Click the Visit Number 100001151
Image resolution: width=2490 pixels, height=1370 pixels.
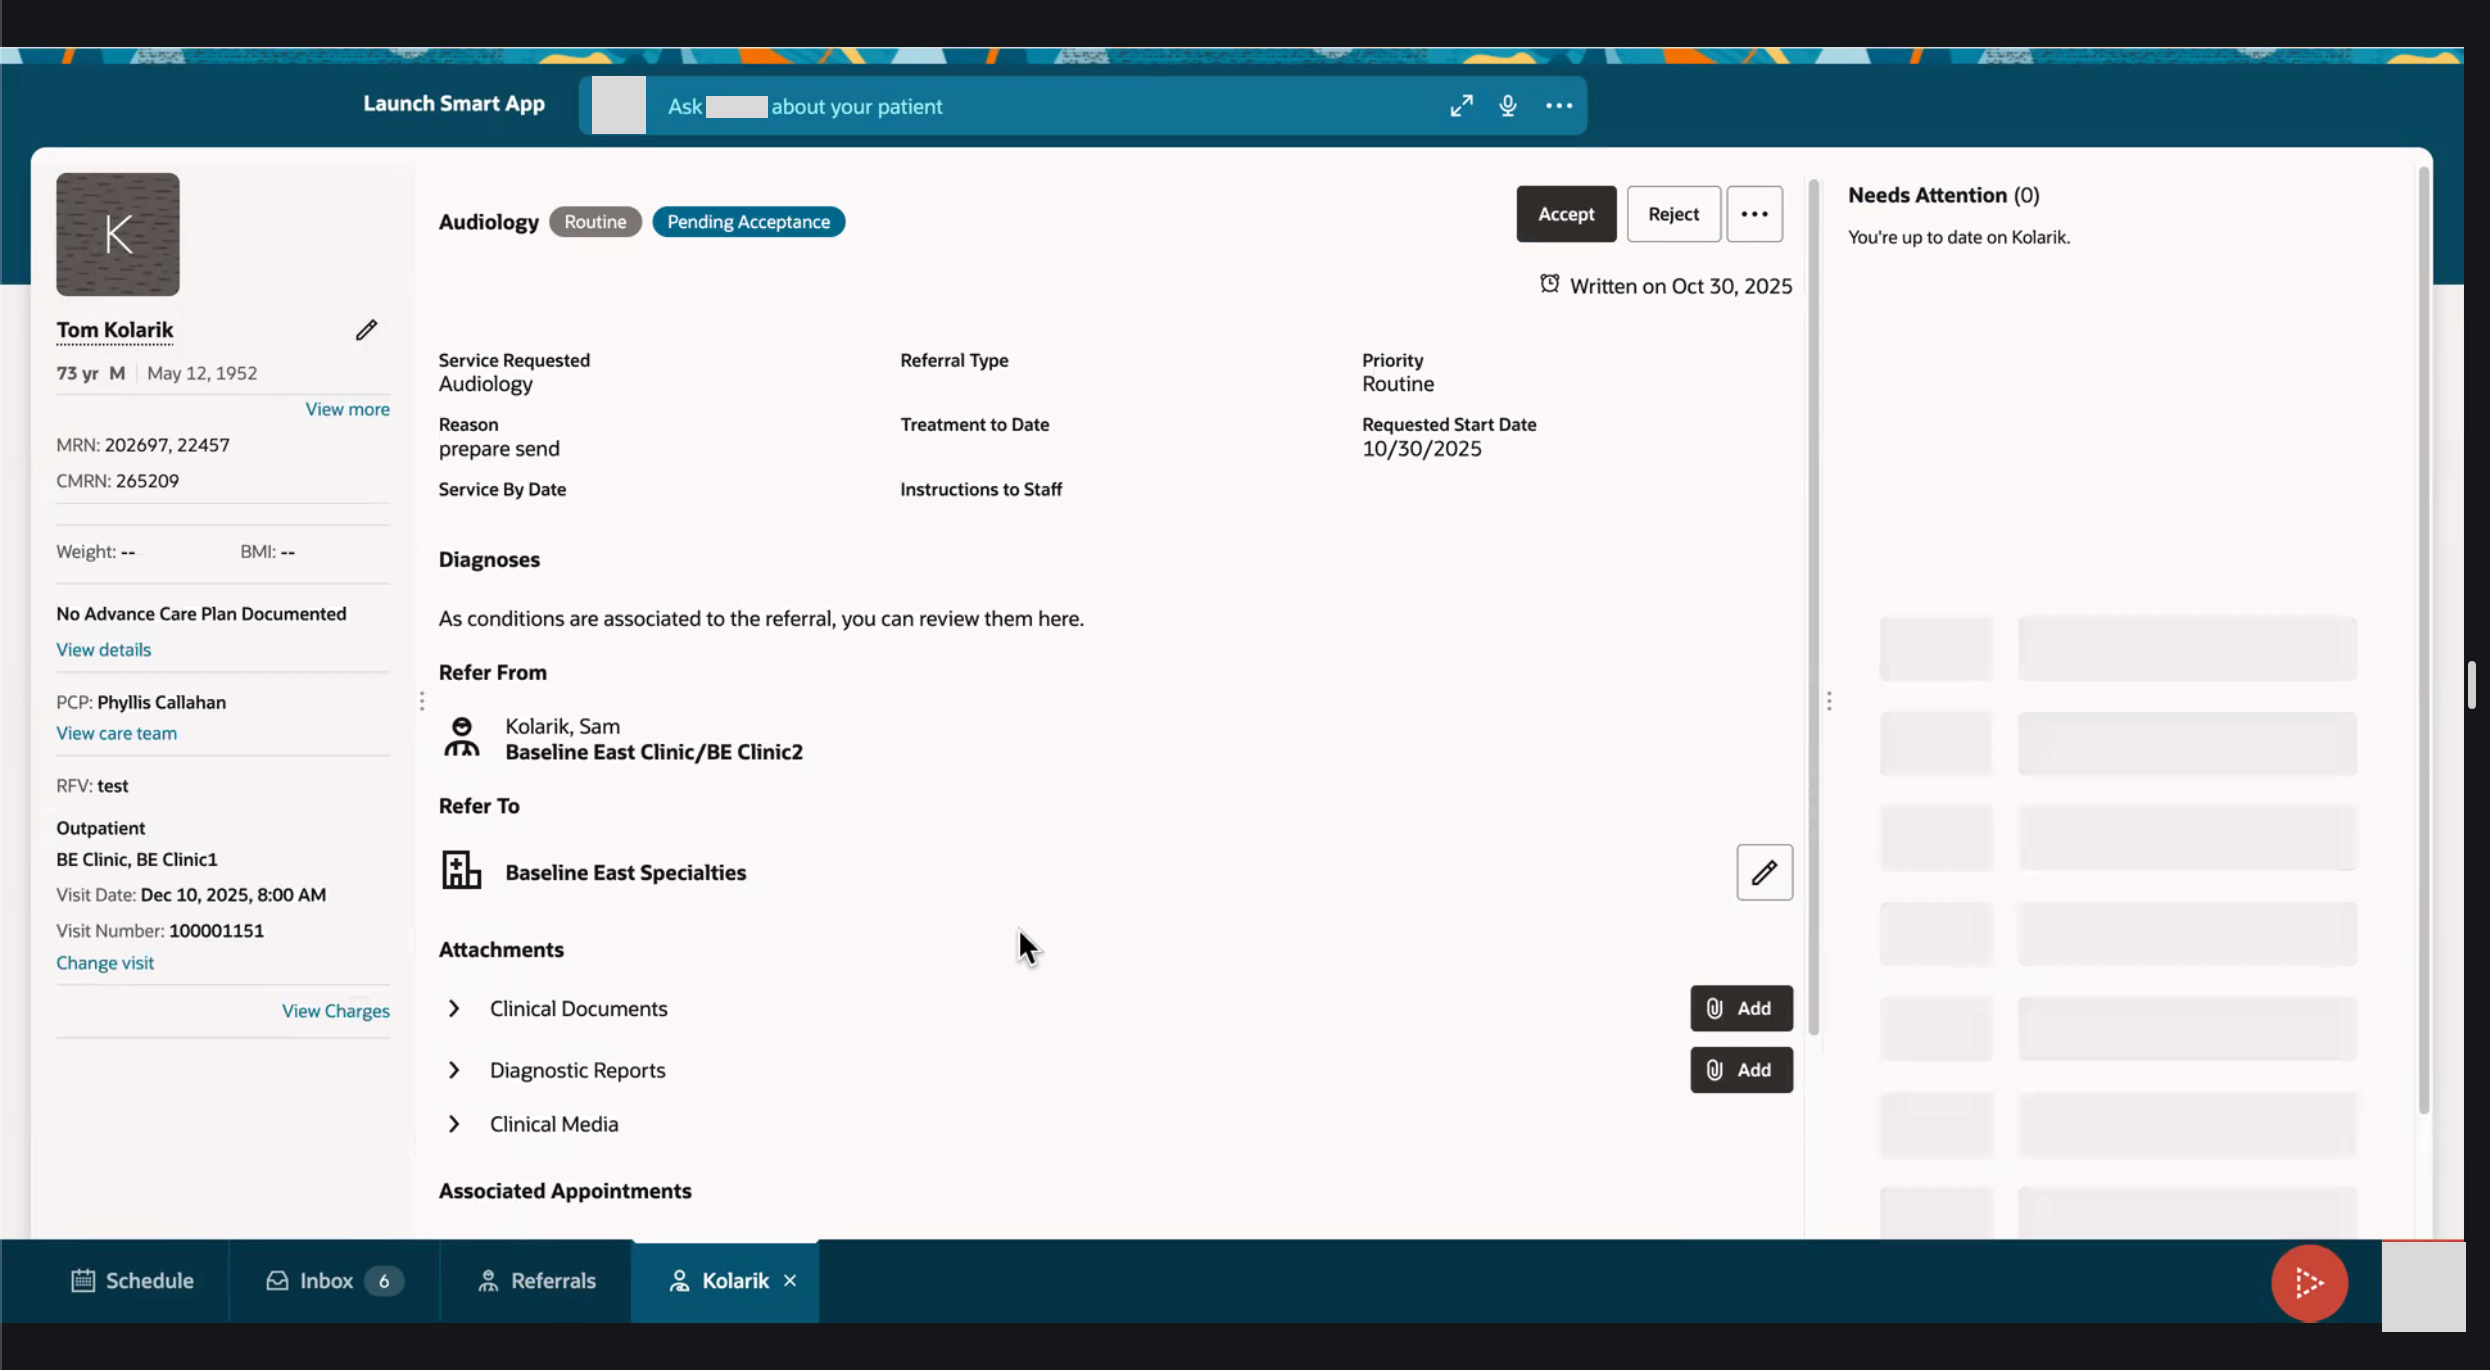(x=216, y=931)
